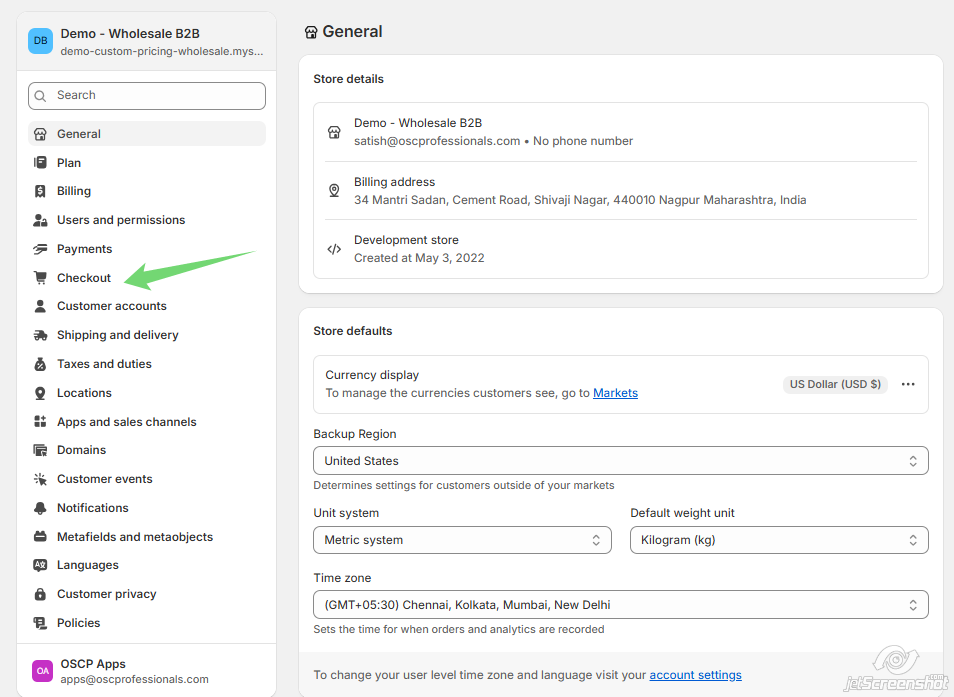The image size is (954, 697).
Task: Select Users and permissions in the sidebar
Action: tap(122, 219)
